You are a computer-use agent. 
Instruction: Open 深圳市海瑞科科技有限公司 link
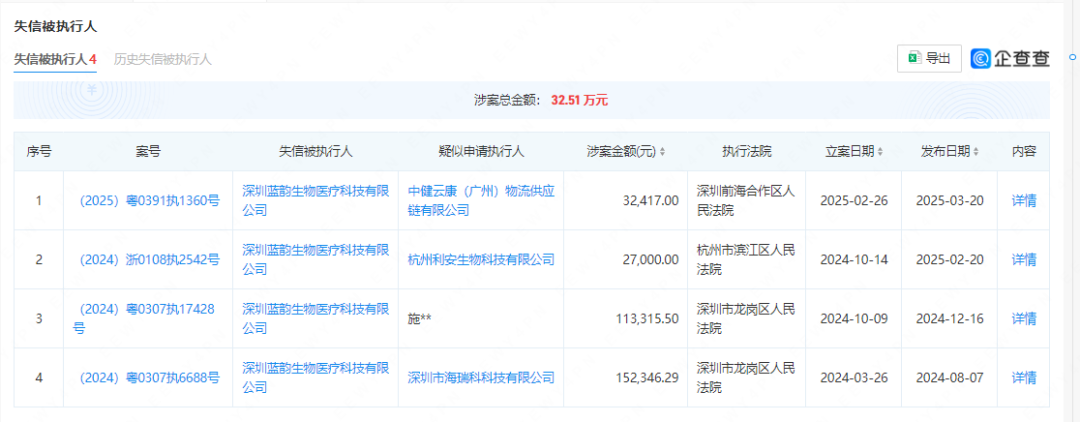(x=481, y=378)
